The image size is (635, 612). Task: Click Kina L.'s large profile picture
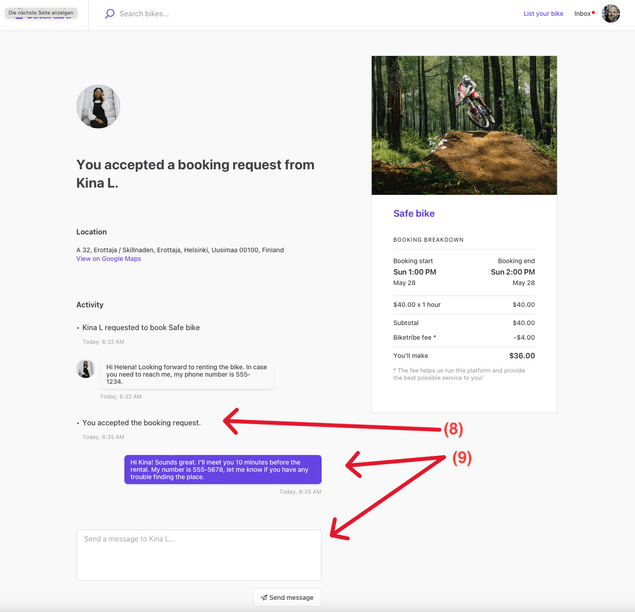(98, 107)
